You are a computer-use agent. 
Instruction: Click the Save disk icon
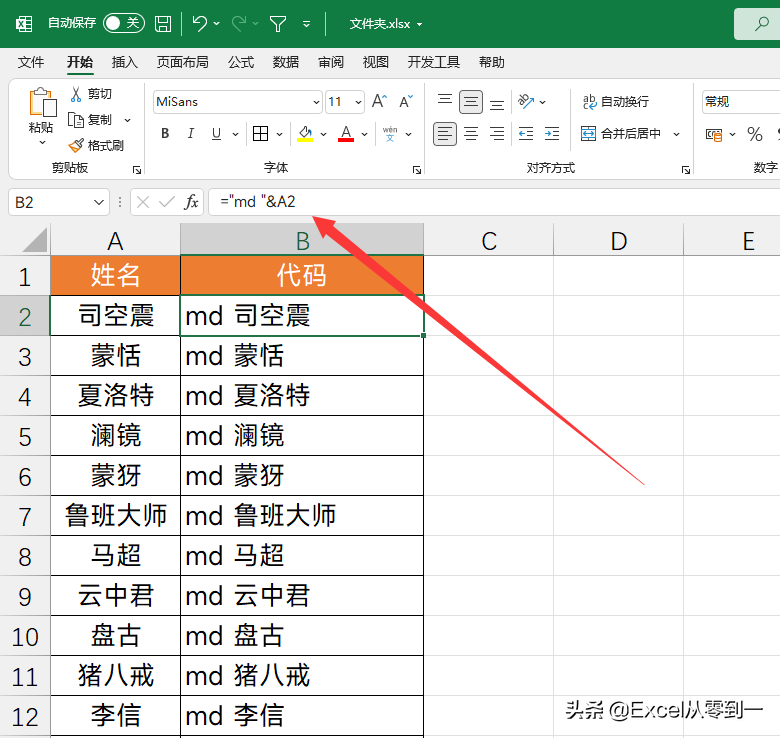click(163, 23)
